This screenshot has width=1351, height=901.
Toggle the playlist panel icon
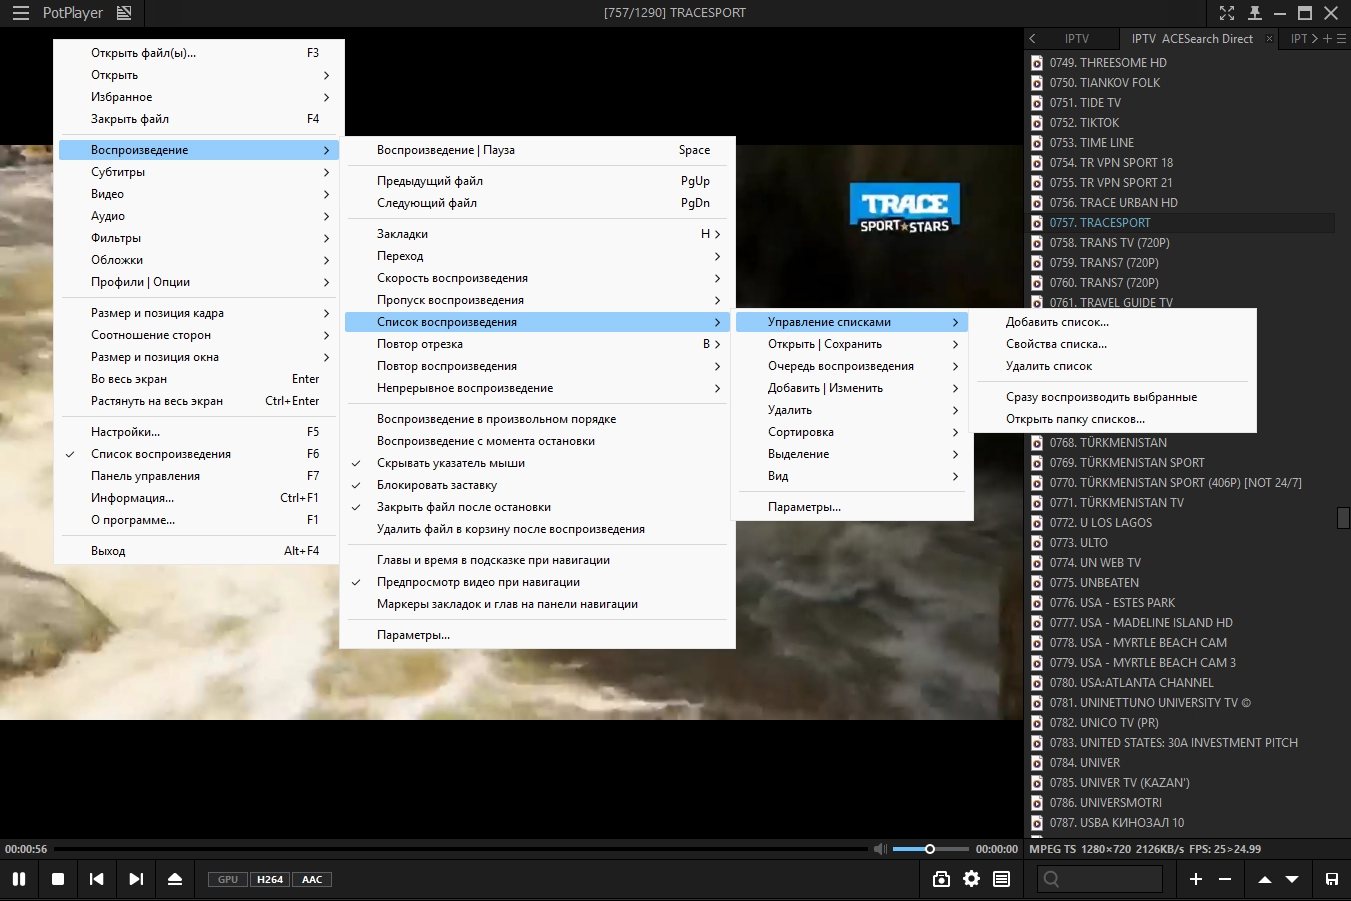pyautogui.click(x=1001, y=879)
